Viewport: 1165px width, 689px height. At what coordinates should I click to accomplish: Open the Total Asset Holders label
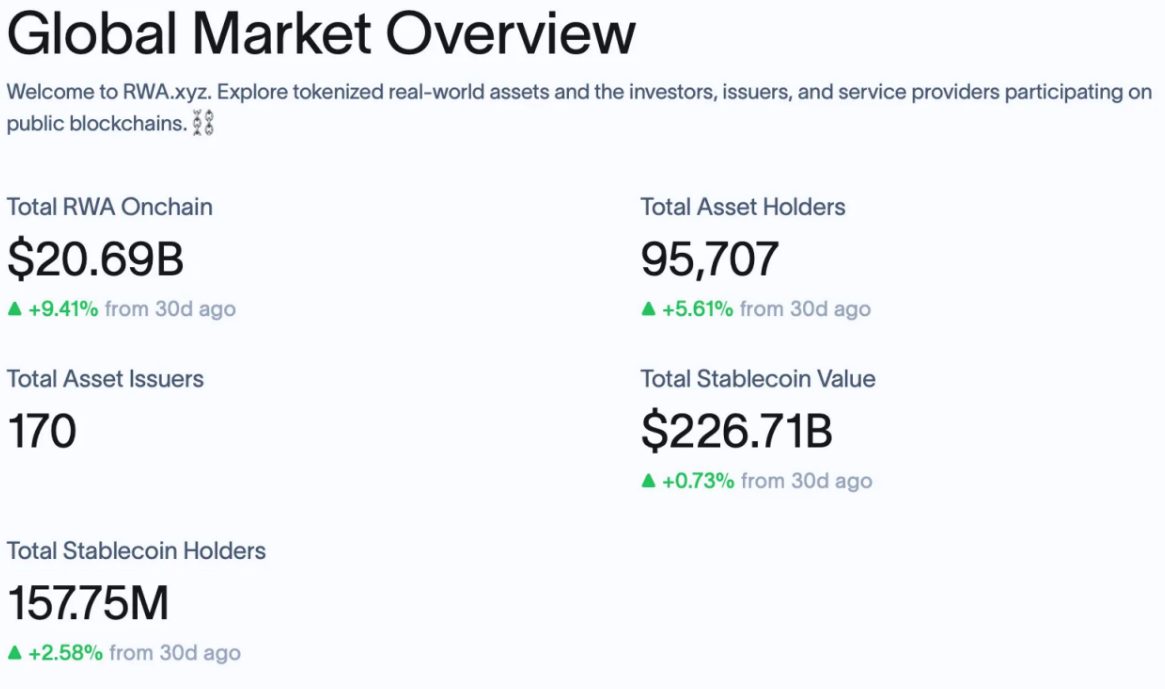[x=743, y=207]
